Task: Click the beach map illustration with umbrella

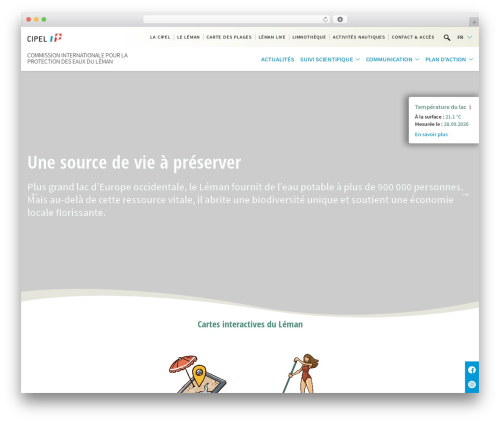Action: [197, 374]
